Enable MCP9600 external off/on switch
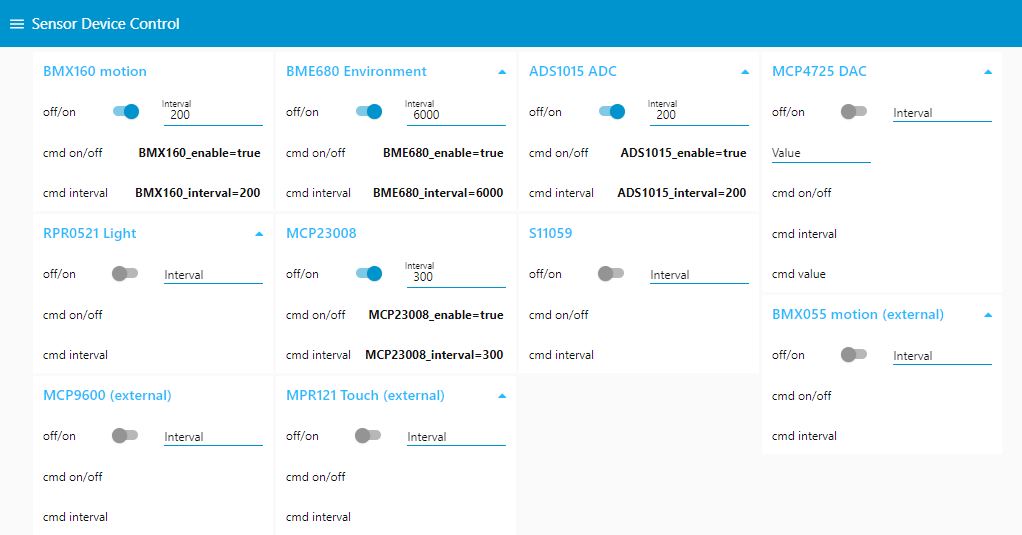Screen dimensions: 1022x535 [x=125, y=435]
